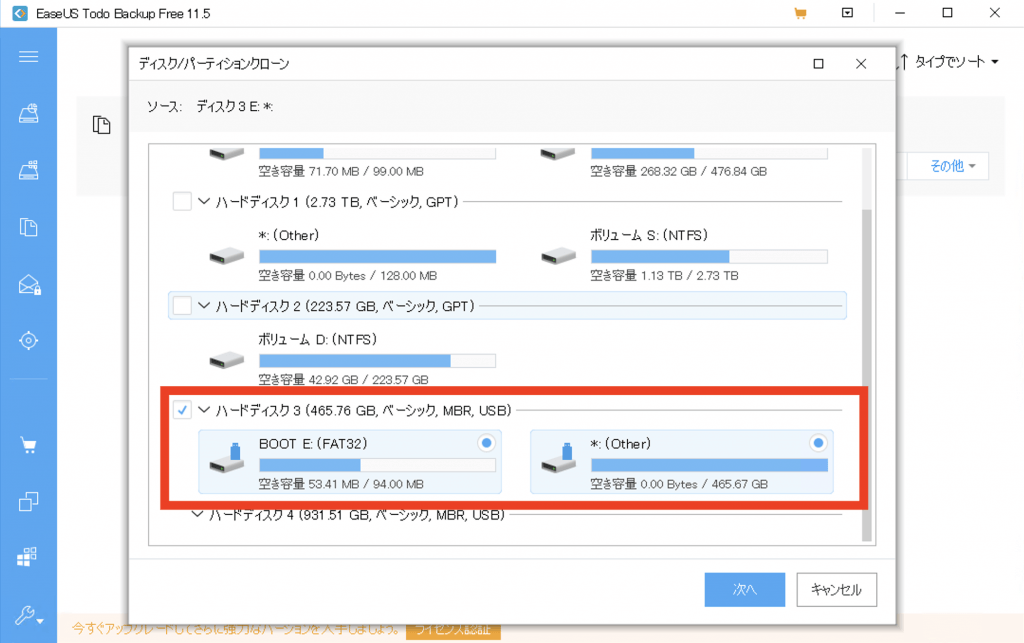The image size is (1024, 643).
Task: Click the tools wrench icon
Action: pyautogui.click(x=28, y=615)
